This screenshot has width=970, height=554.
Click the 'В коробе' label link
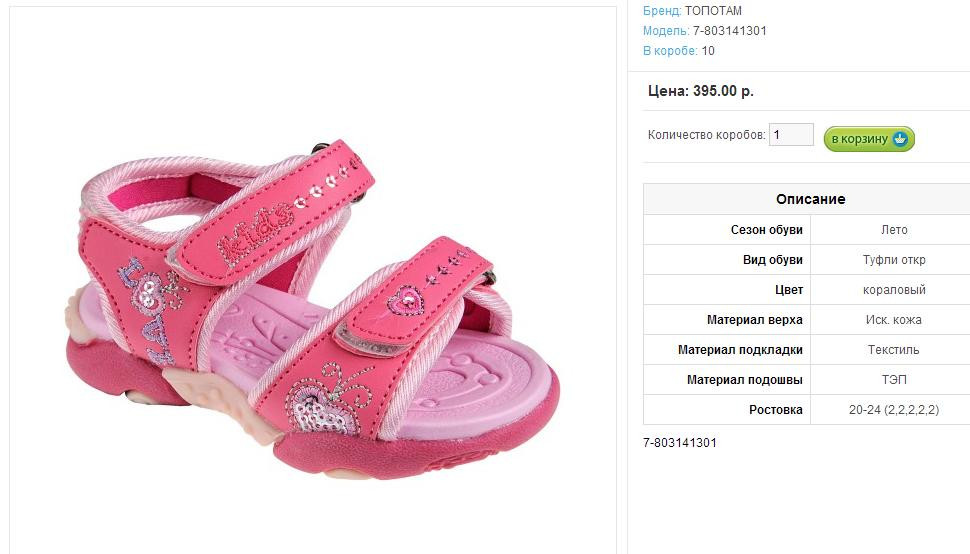click(670, 51)
